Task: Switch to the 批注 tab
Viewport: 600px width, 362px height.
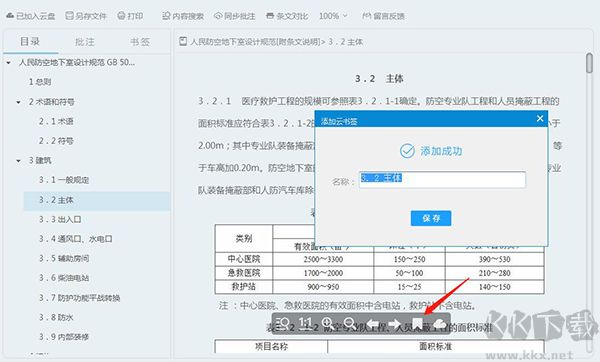Action: click(85, 42)
